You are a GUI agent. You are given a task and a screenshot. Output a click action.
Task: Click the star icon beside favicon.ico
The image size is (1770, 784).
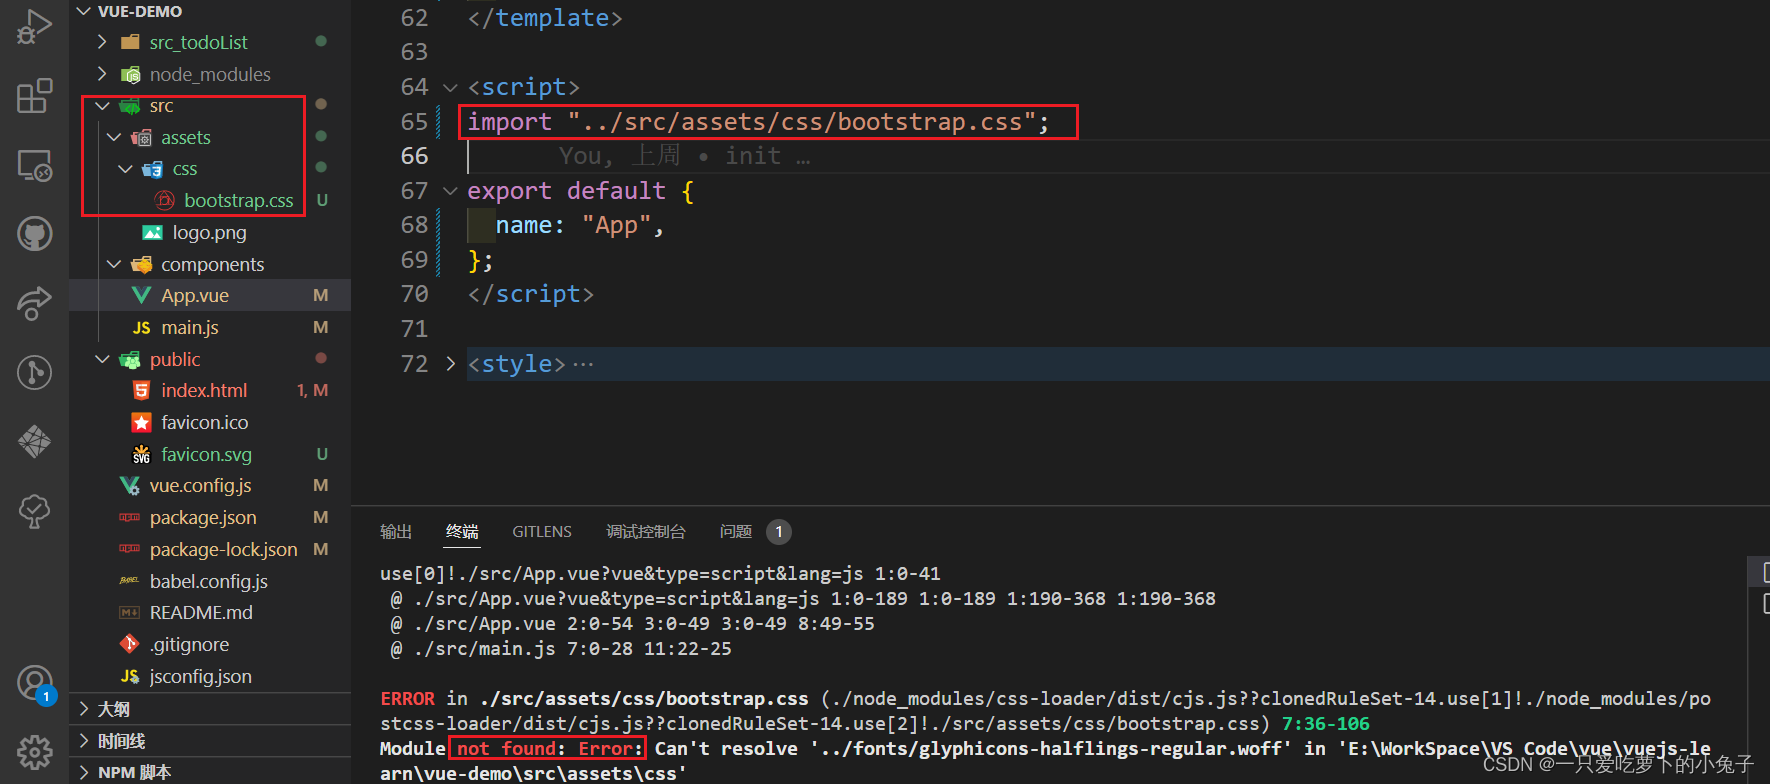pos(142,422)
